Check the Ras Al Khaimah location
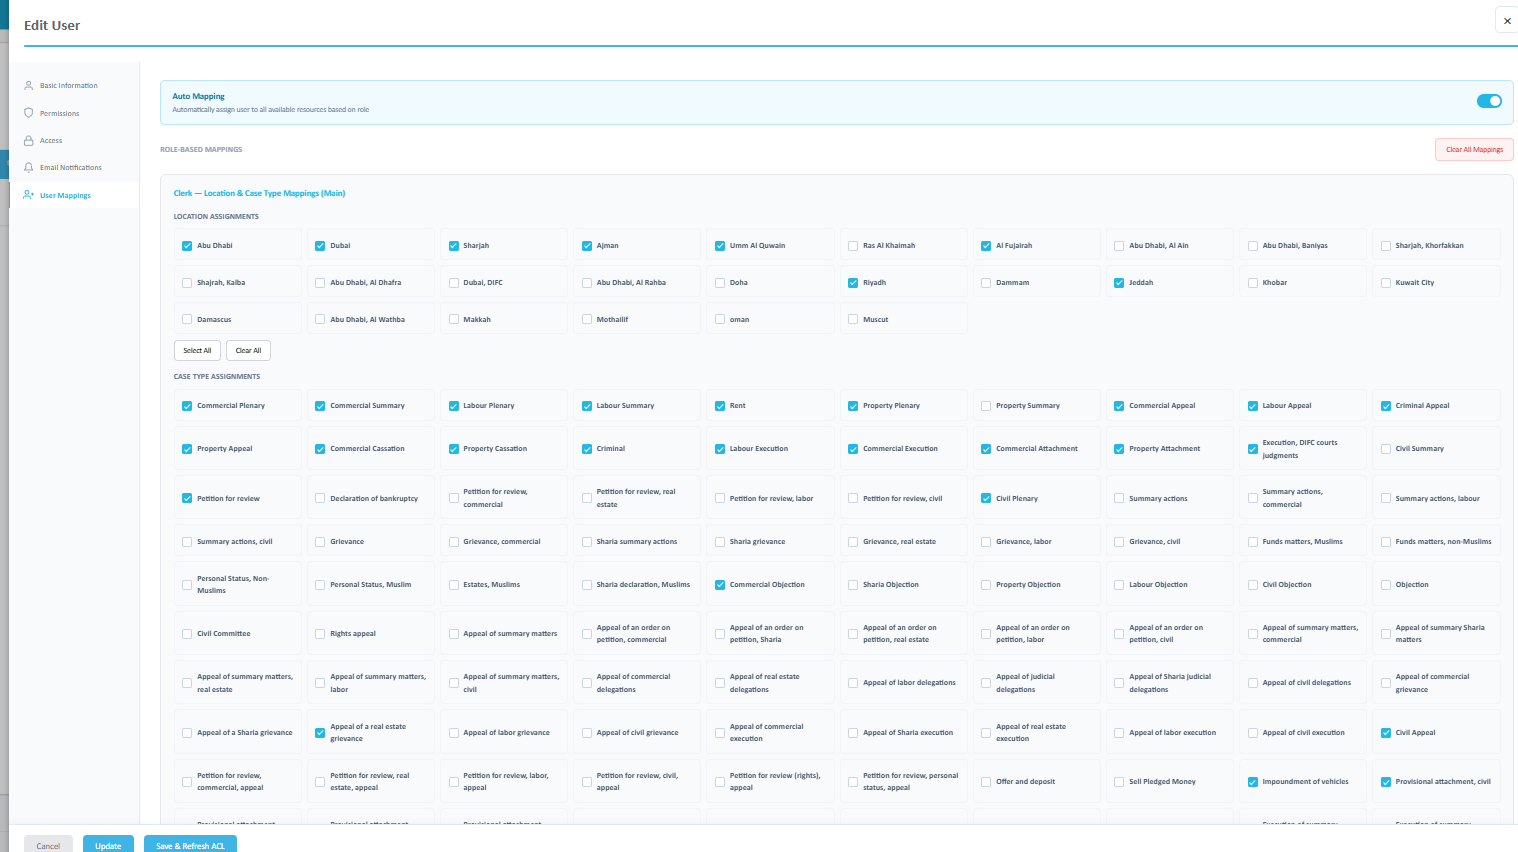 click(x=853, y=246)
